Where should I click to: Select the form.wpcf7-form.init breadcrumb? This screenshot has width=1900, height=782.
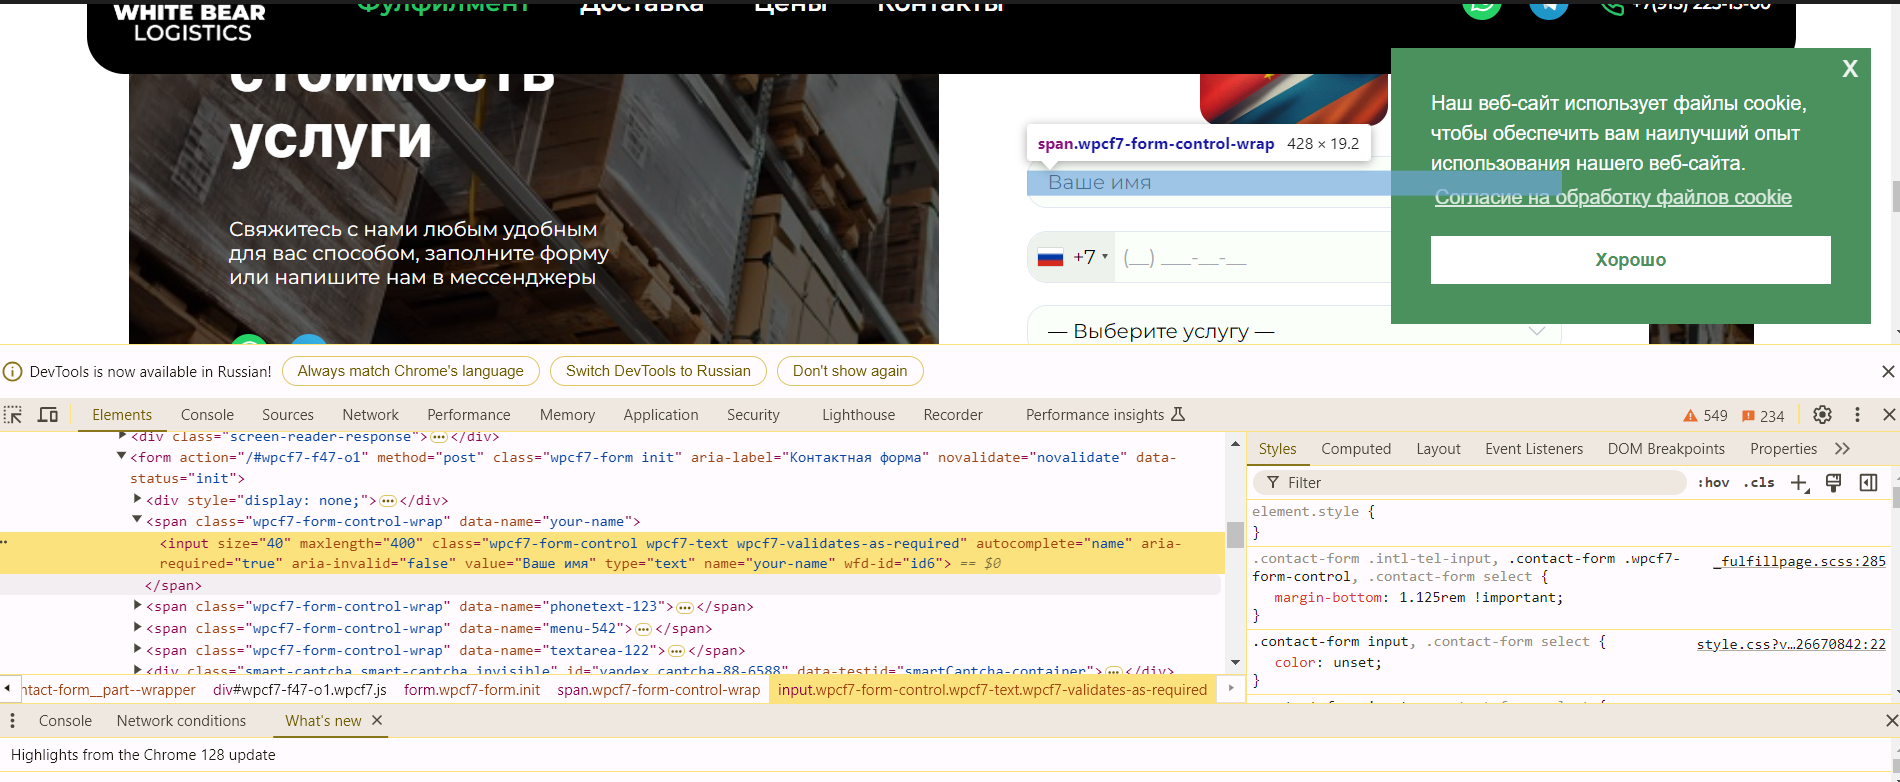coord(472,690)
